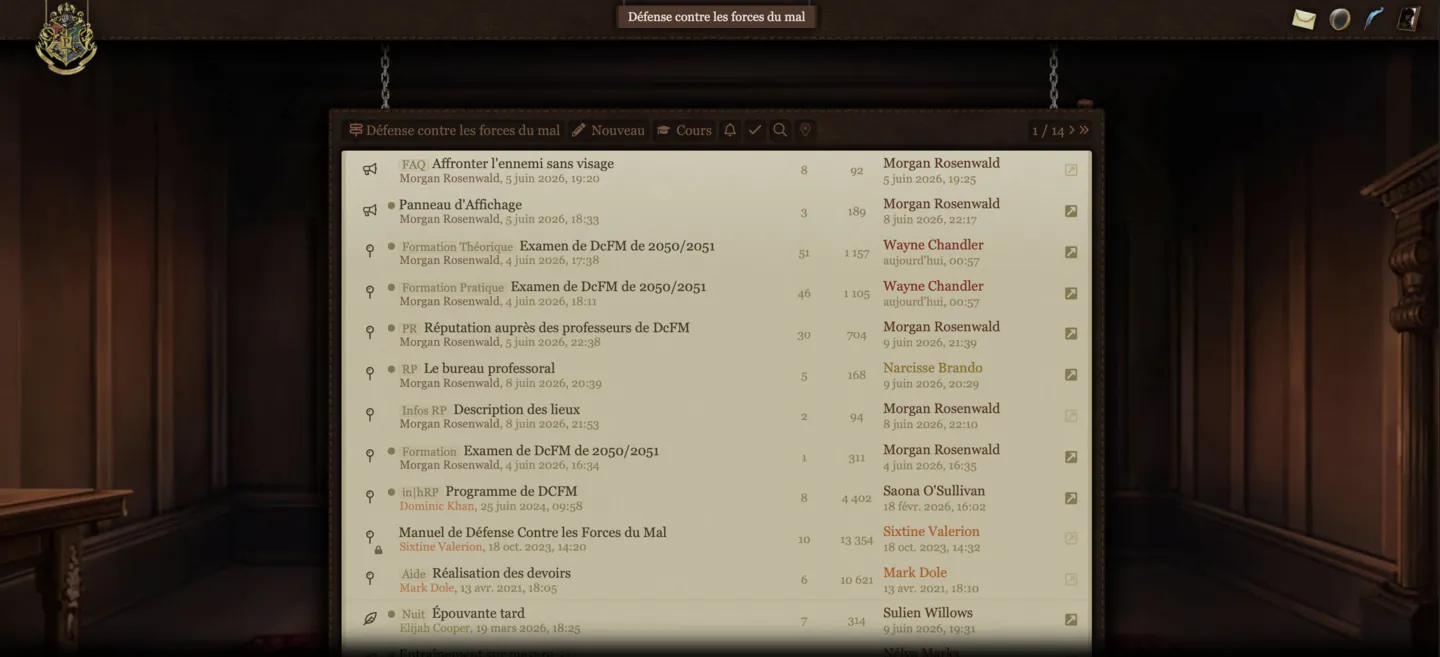Go to last post of Panneau d'Affichage
The width and height of the screenshot is (1440, 657).
(1071, 211)
